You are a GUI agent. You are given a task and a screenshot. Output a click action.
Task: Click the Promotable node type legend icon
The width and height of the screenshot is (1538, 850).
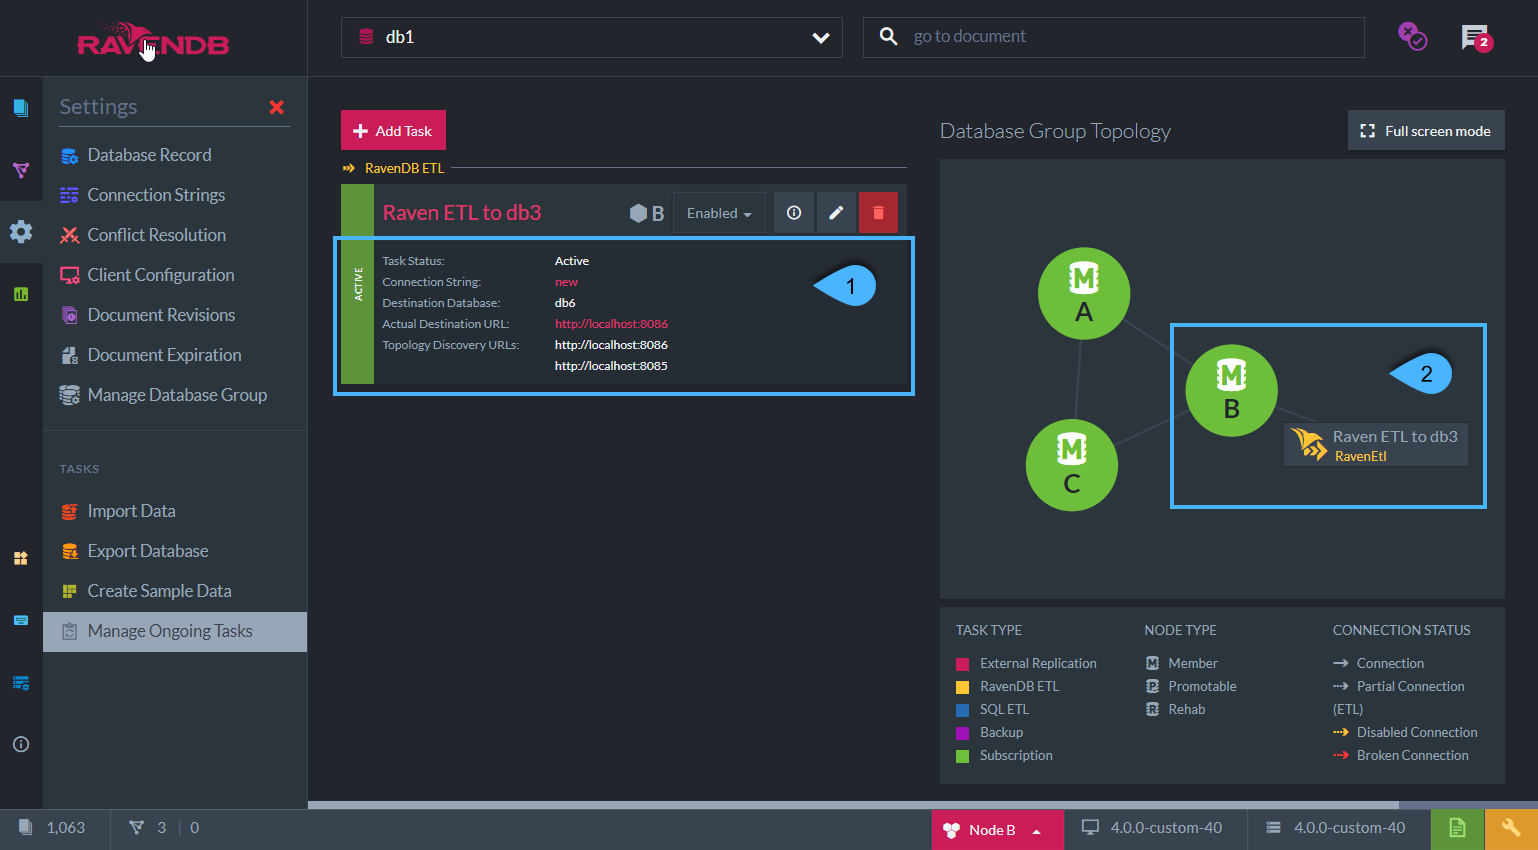[x=1152, y=686]
